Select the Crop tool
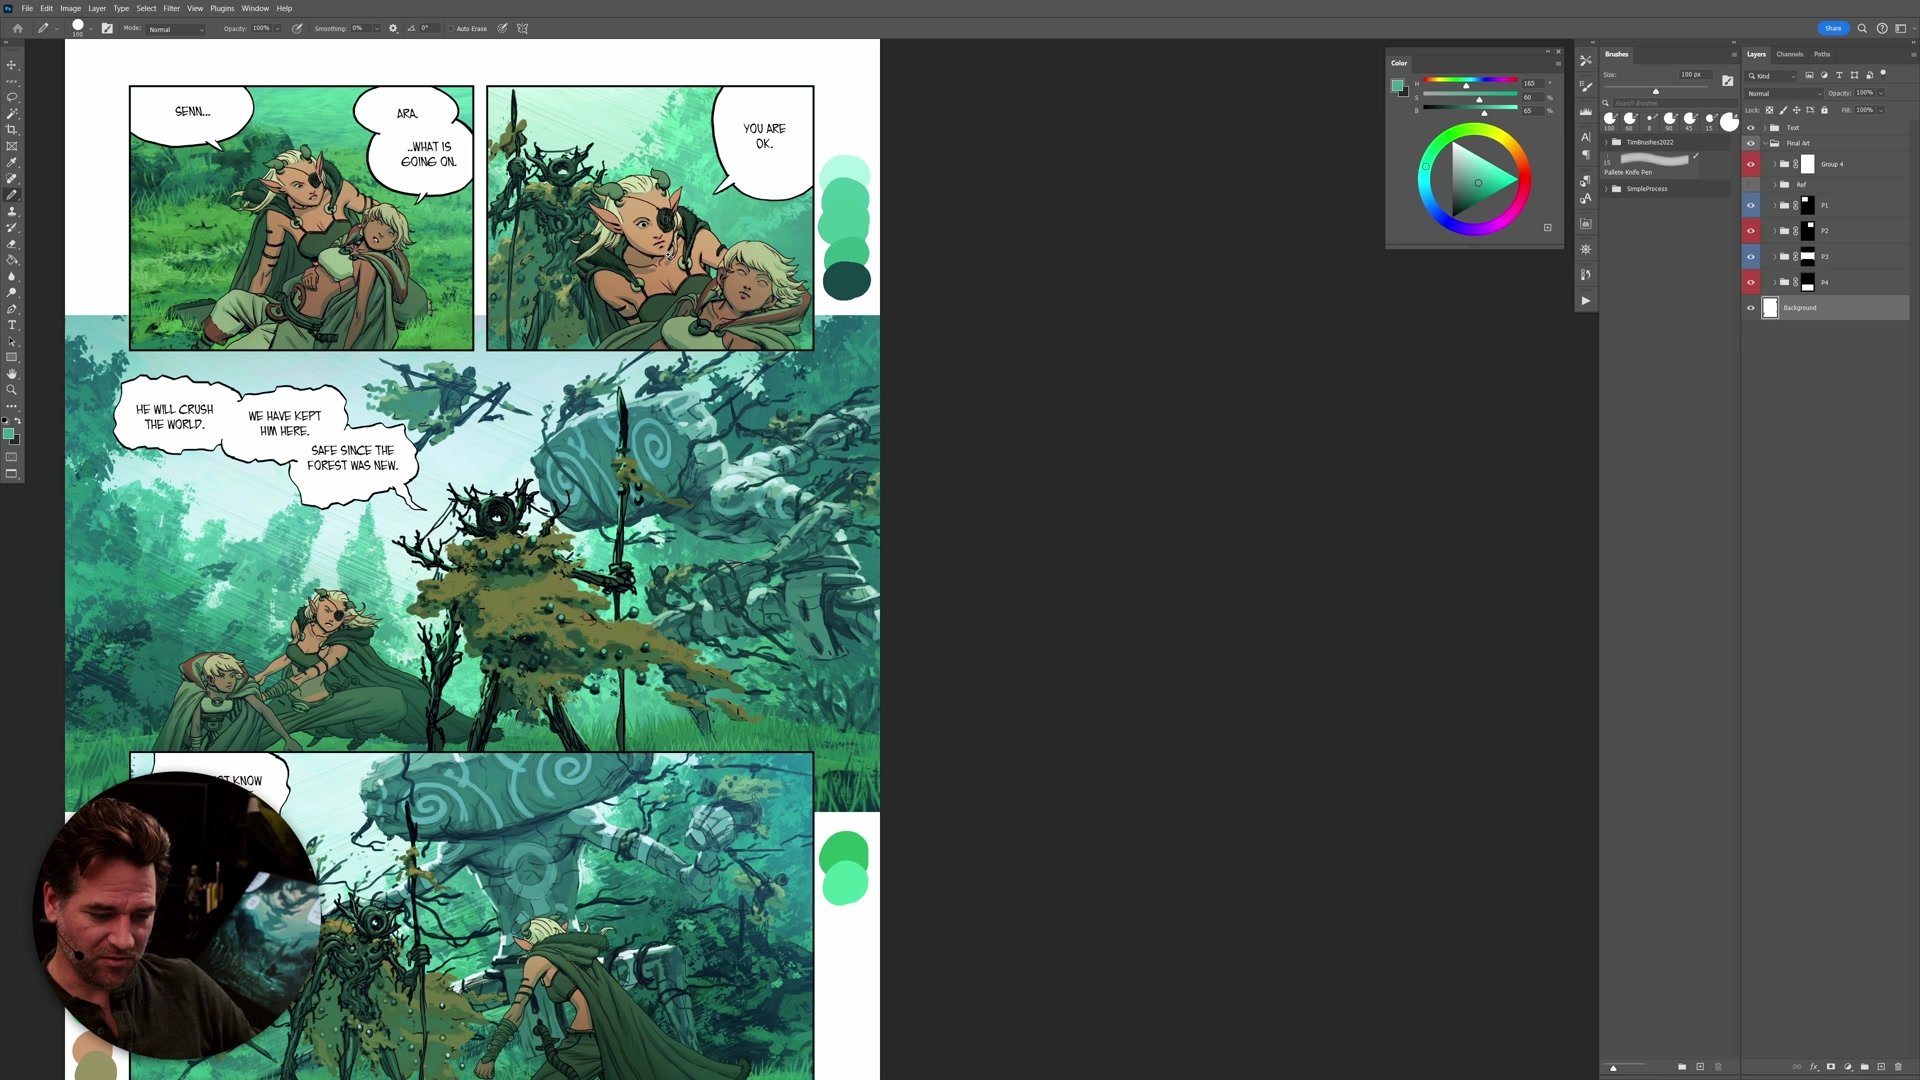Image resolution: width=1920 pixels, height=1080 pixels. click(x=11, y=129)
